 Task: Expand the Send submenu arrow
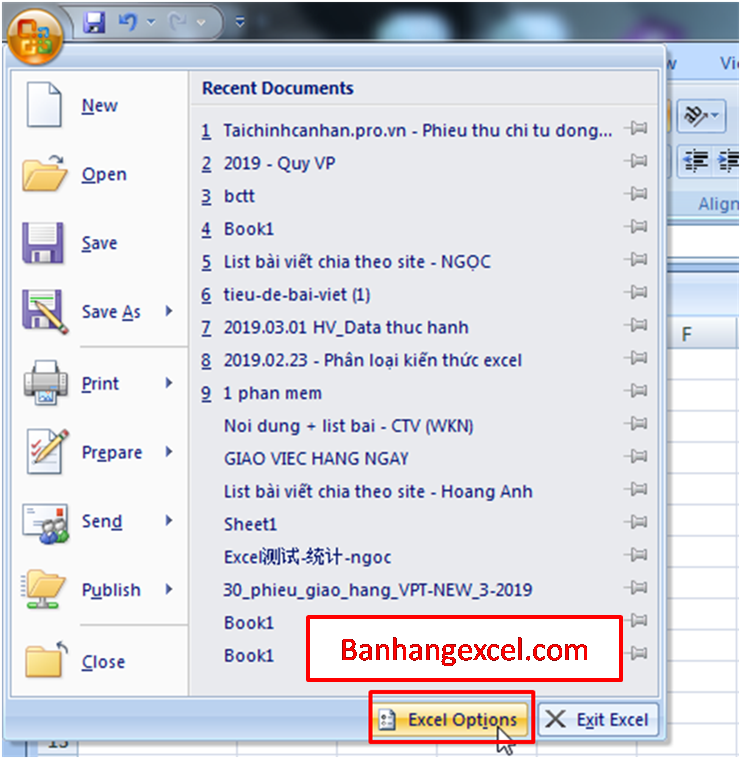coord(169,520)
